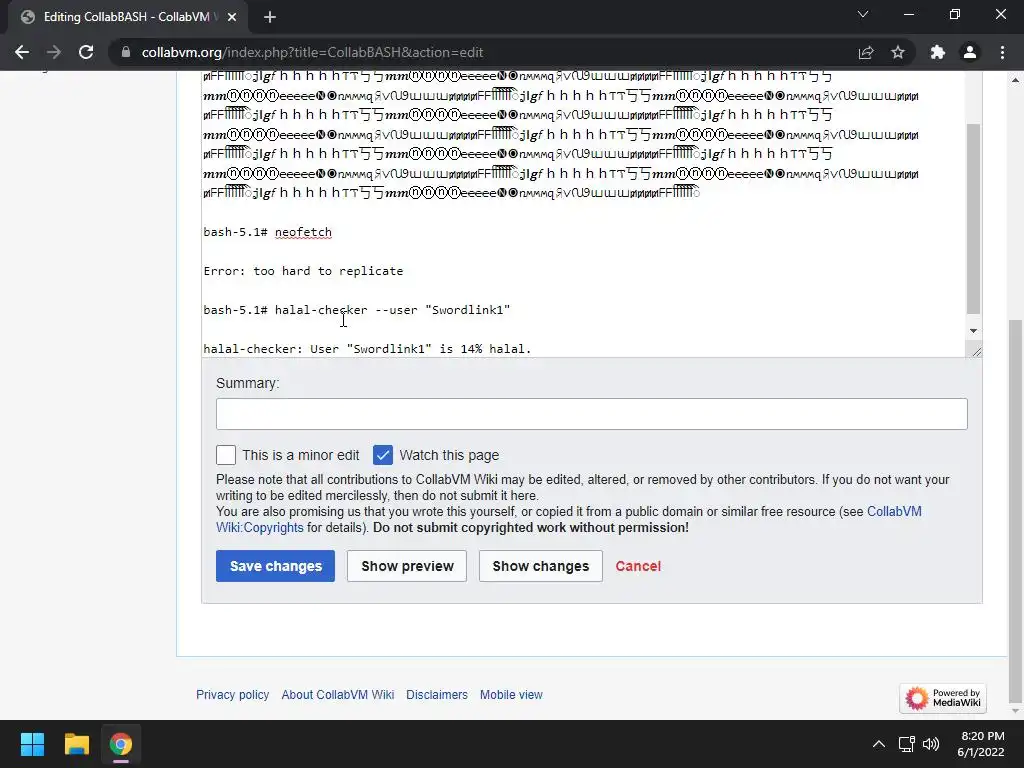Click the halal-checker --user command line
This screenshot has width=1024, height=768.
pos(357,310)
